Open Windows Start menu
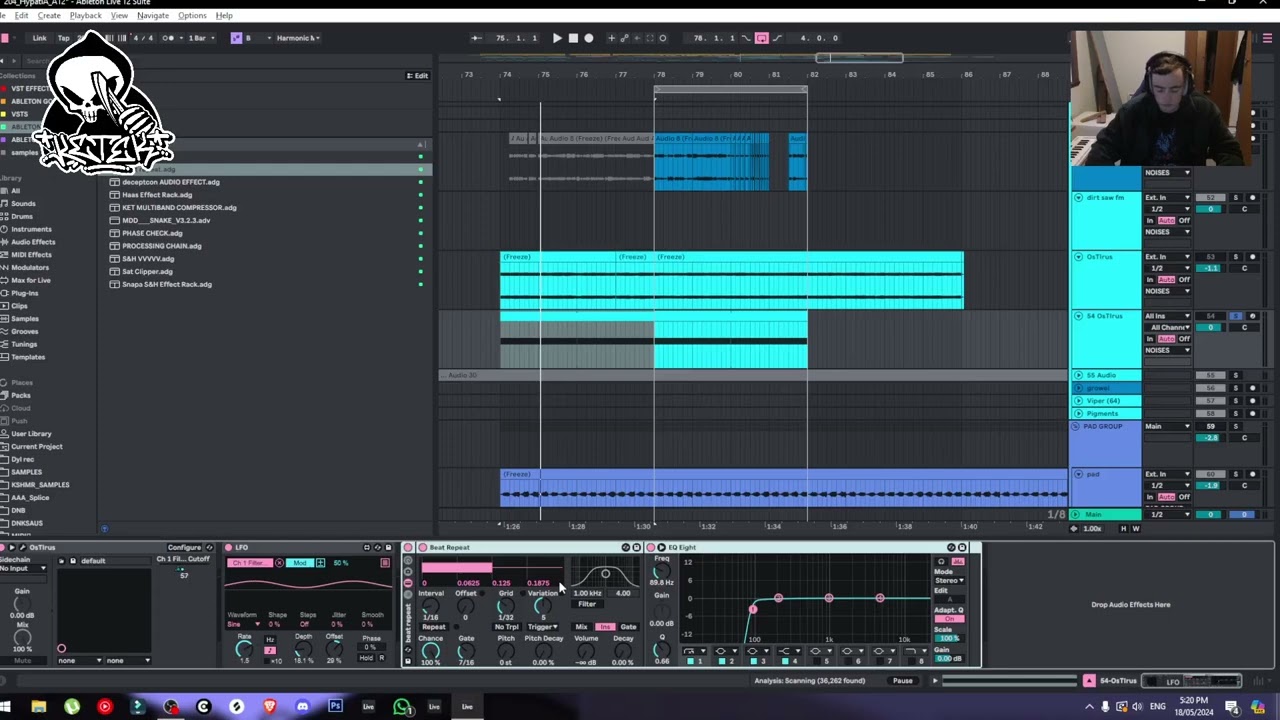Viewport: 1280px width, 720px height. (x=5, y=707)
